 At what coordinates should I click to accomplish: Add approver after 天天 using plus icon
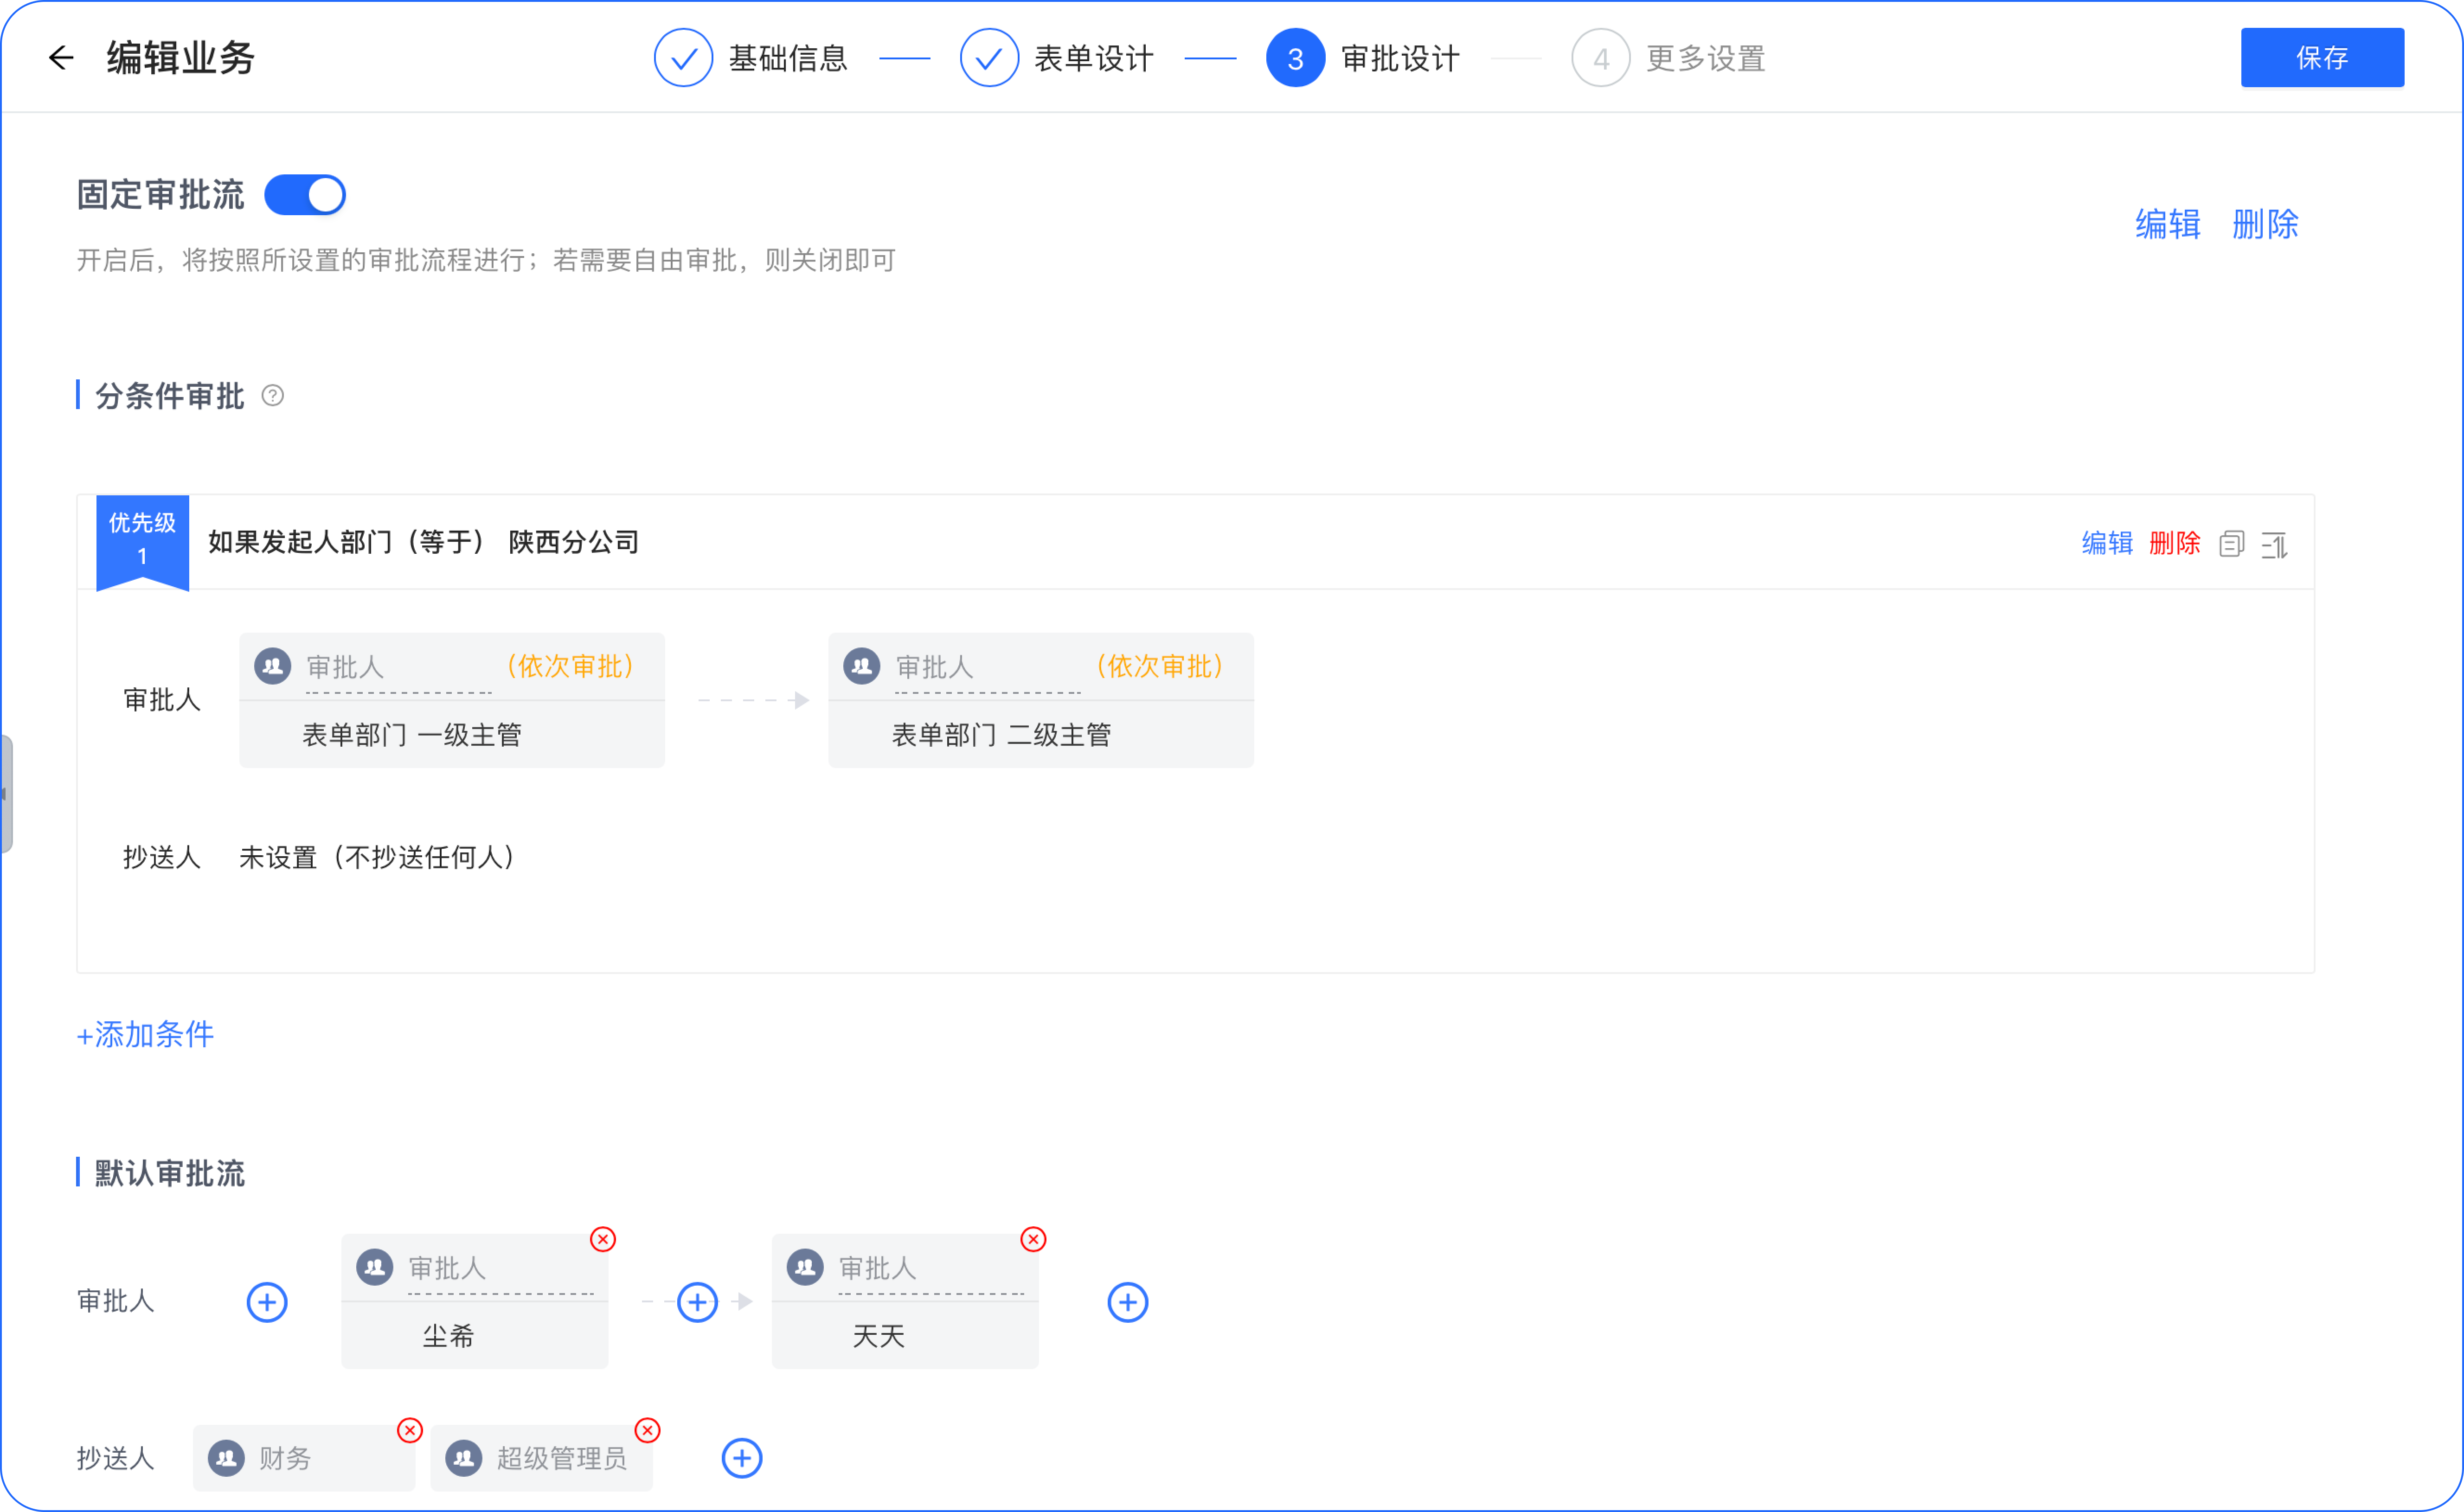tap(1128, 1302)
